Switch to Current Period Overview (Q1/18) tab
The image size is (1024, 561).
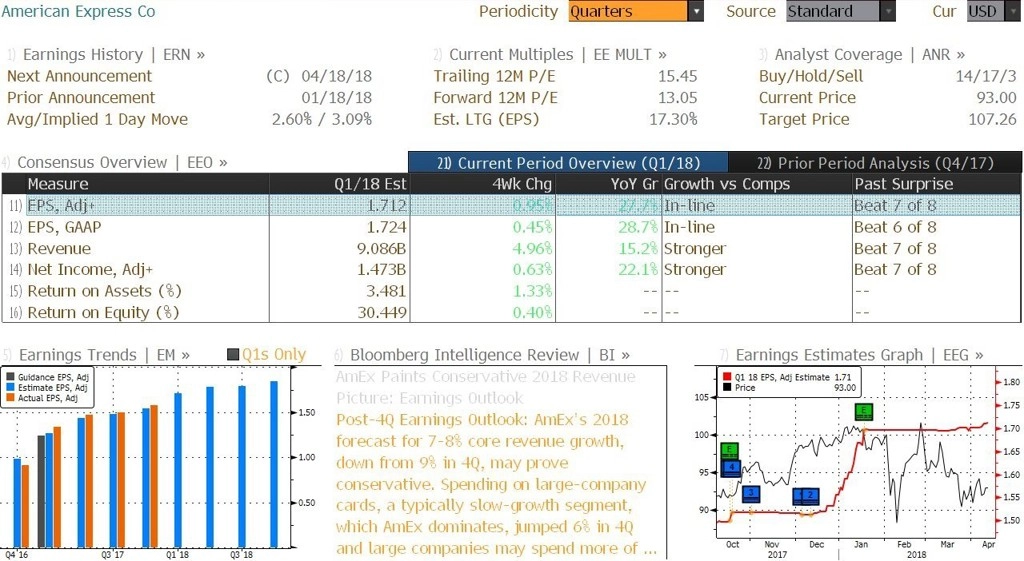[x=568, y=163]
